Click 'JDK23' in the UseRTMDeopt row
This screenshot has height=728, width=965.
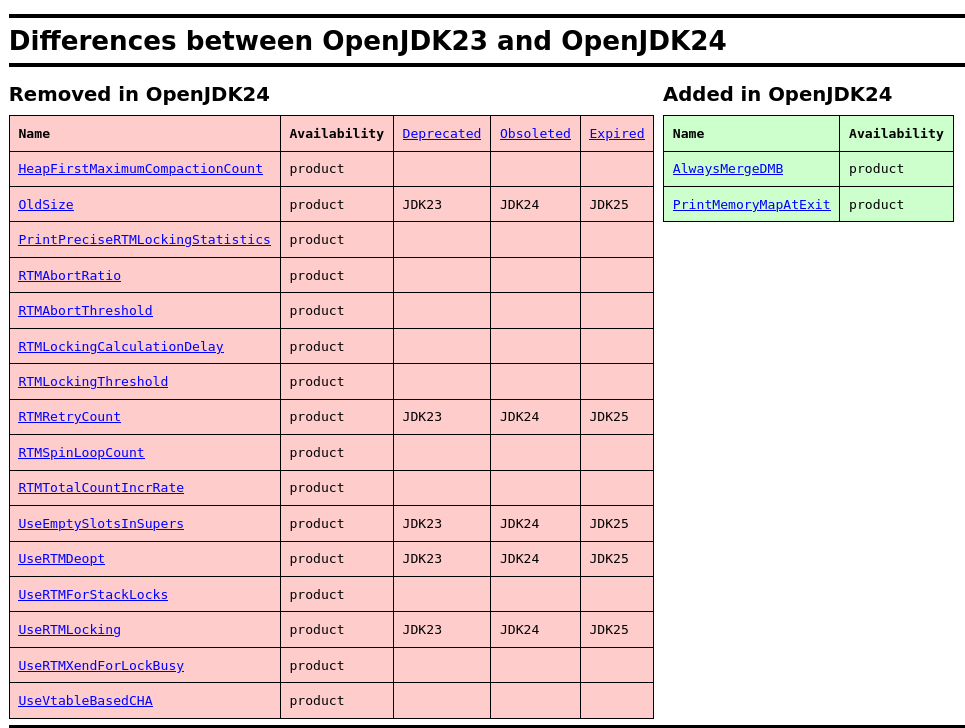(x=422, y=559)
